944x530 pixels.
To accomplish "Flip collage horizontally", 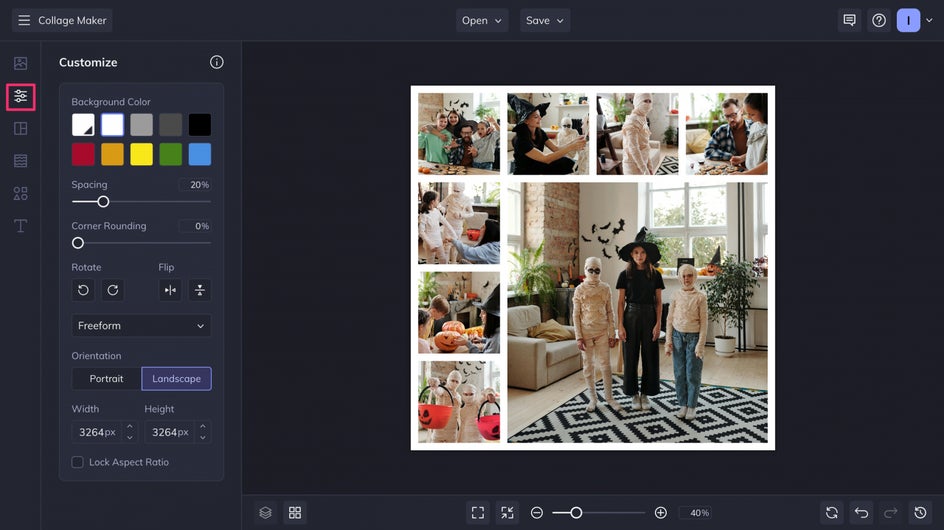I will [x=170, y=290].
